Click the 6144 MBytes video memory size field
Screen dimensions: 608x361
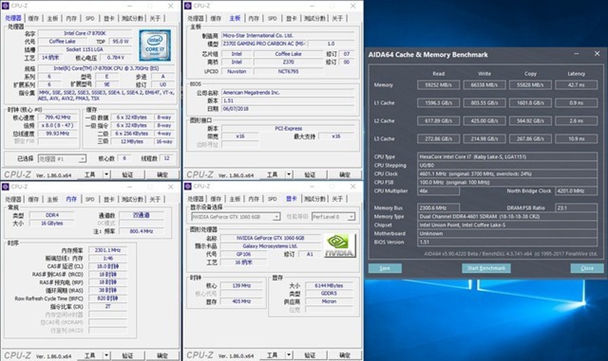click(x=329, y=285)
